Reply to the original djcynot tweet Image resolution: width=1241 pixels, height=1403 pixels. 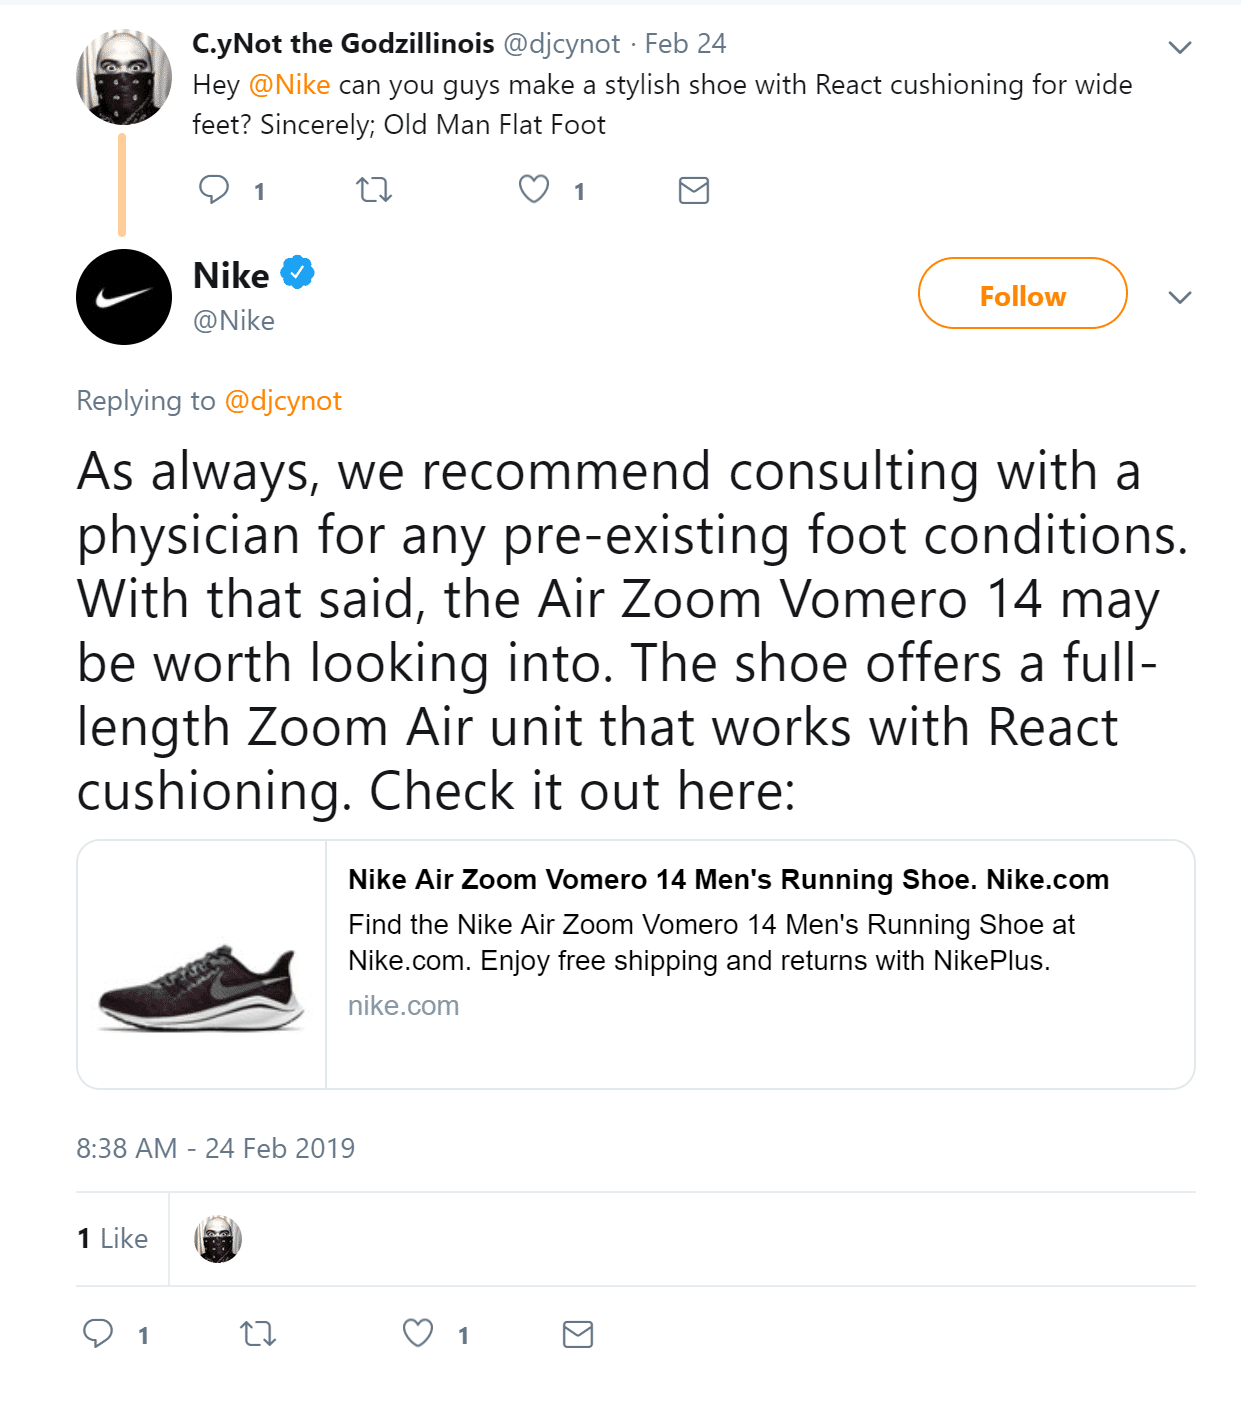(x=214, y=189)
